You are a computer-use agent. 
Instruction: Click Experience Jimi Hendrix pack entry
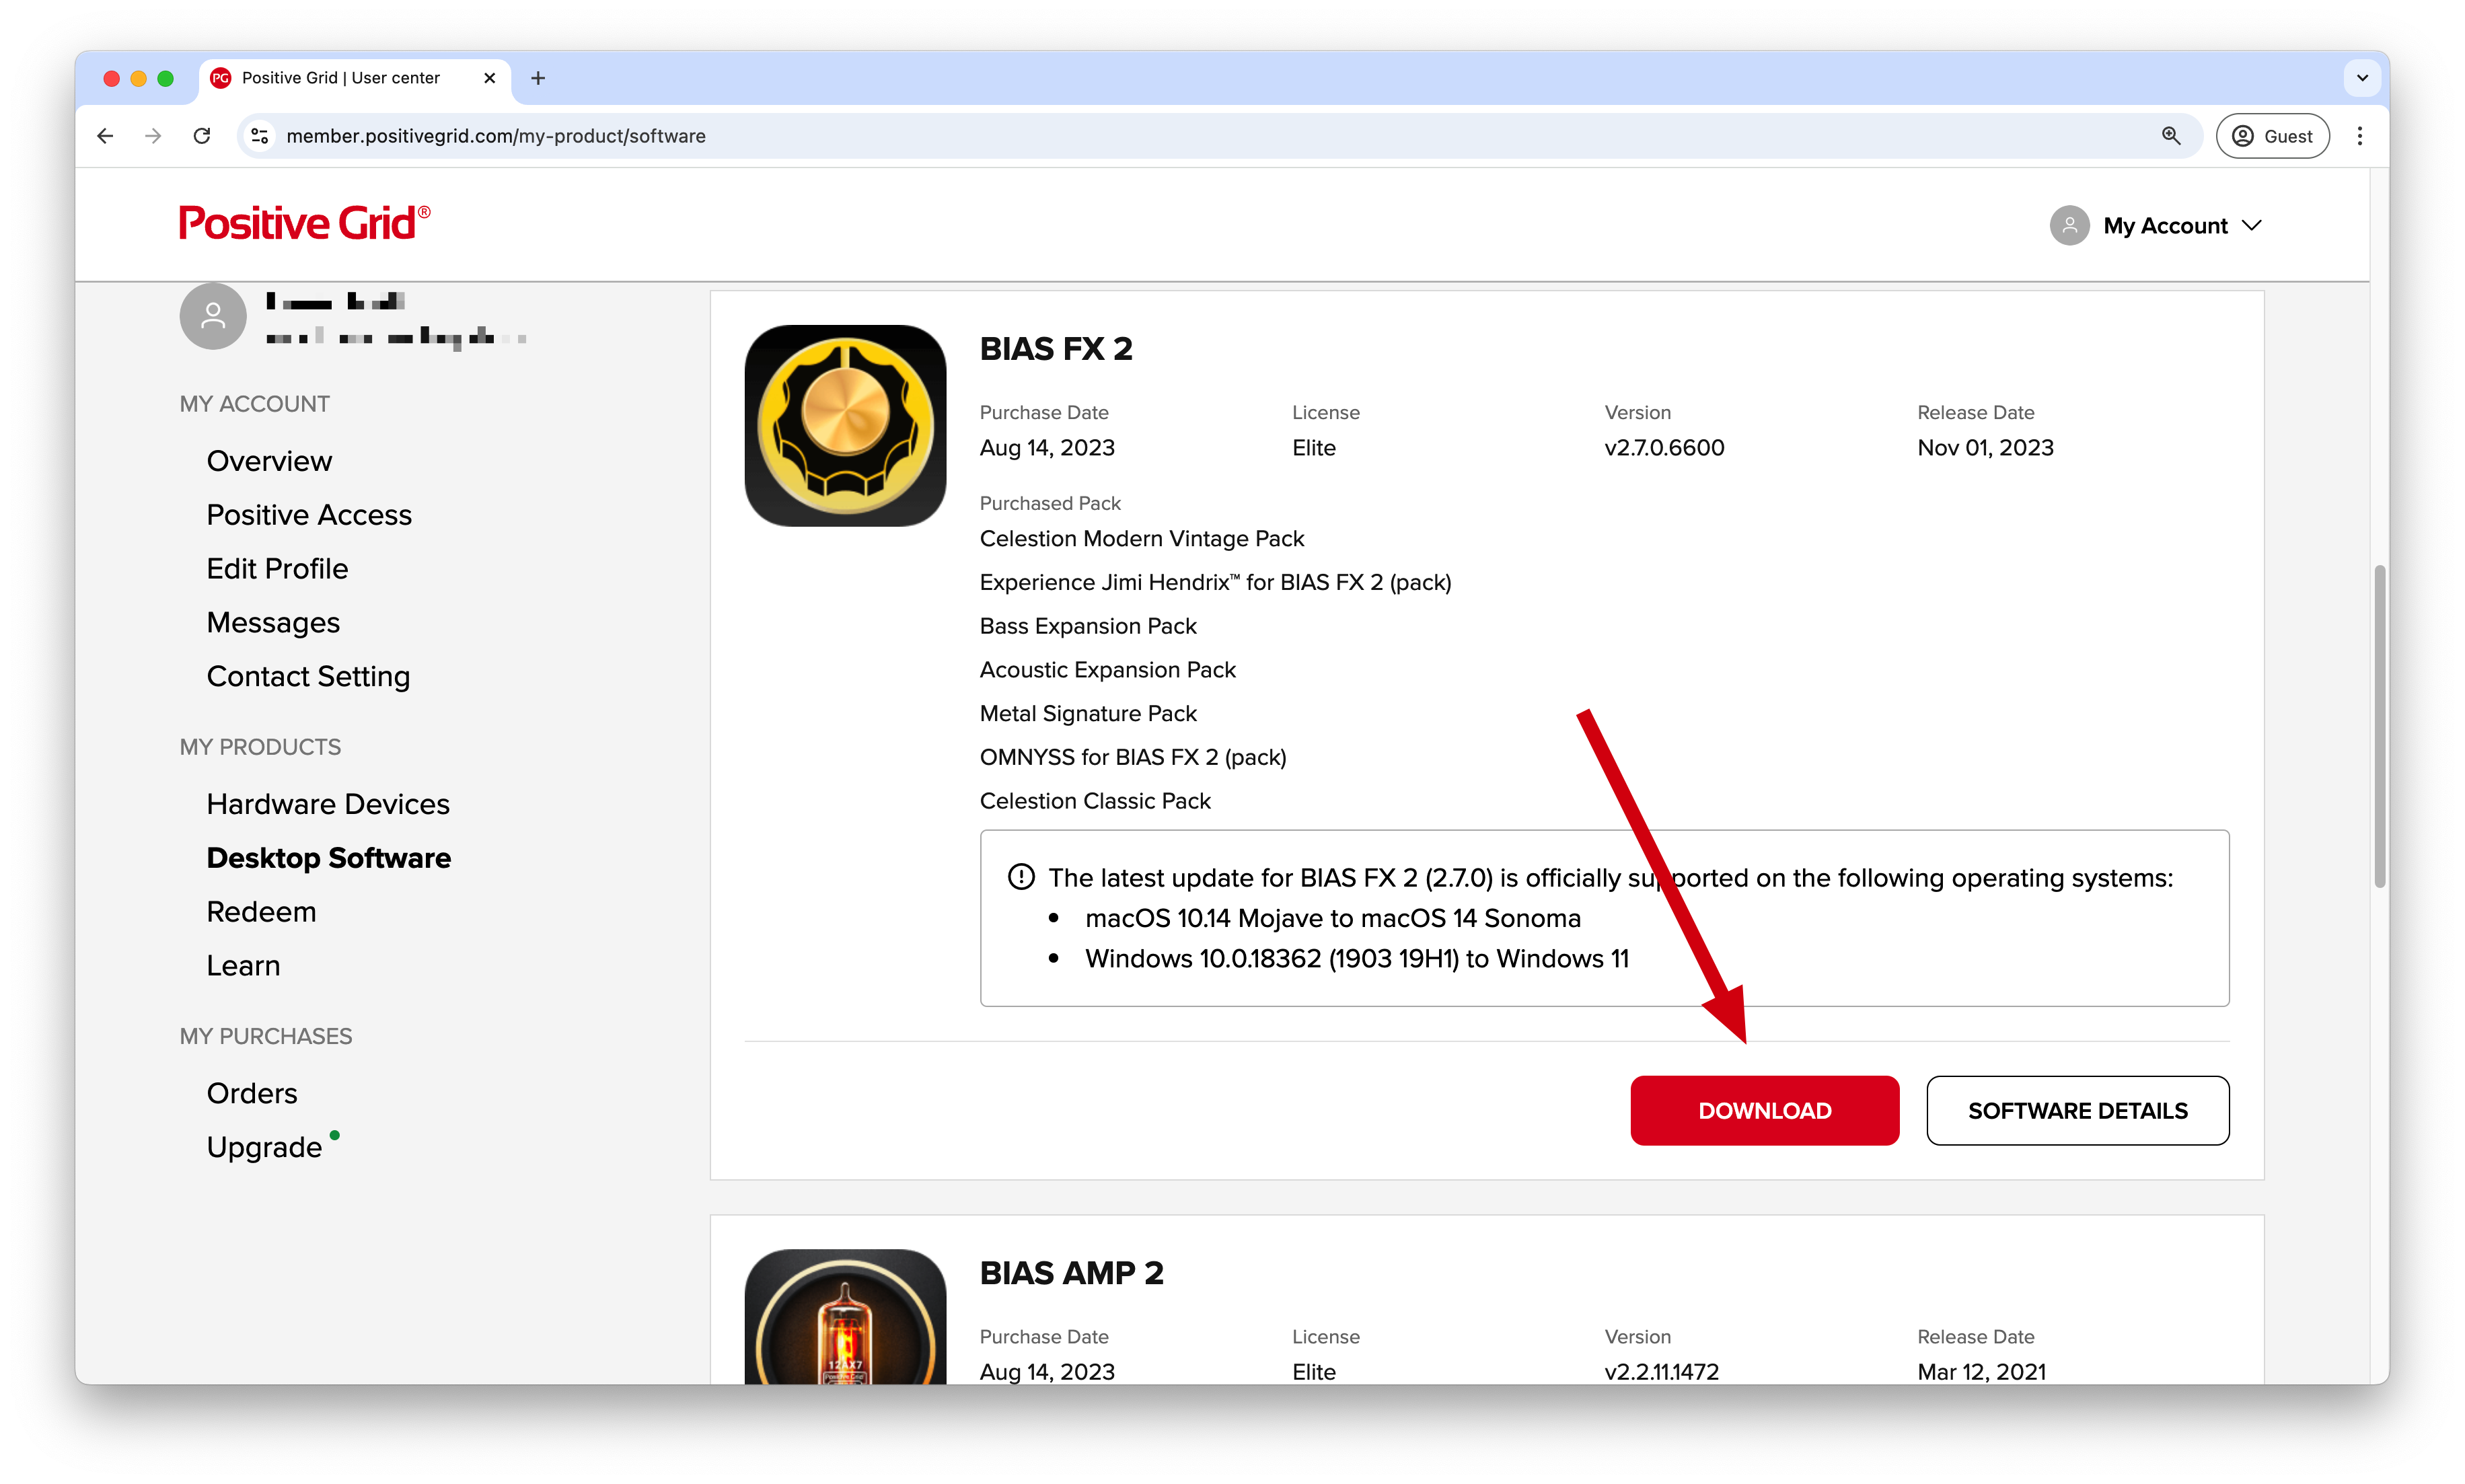coord(1215,583)
